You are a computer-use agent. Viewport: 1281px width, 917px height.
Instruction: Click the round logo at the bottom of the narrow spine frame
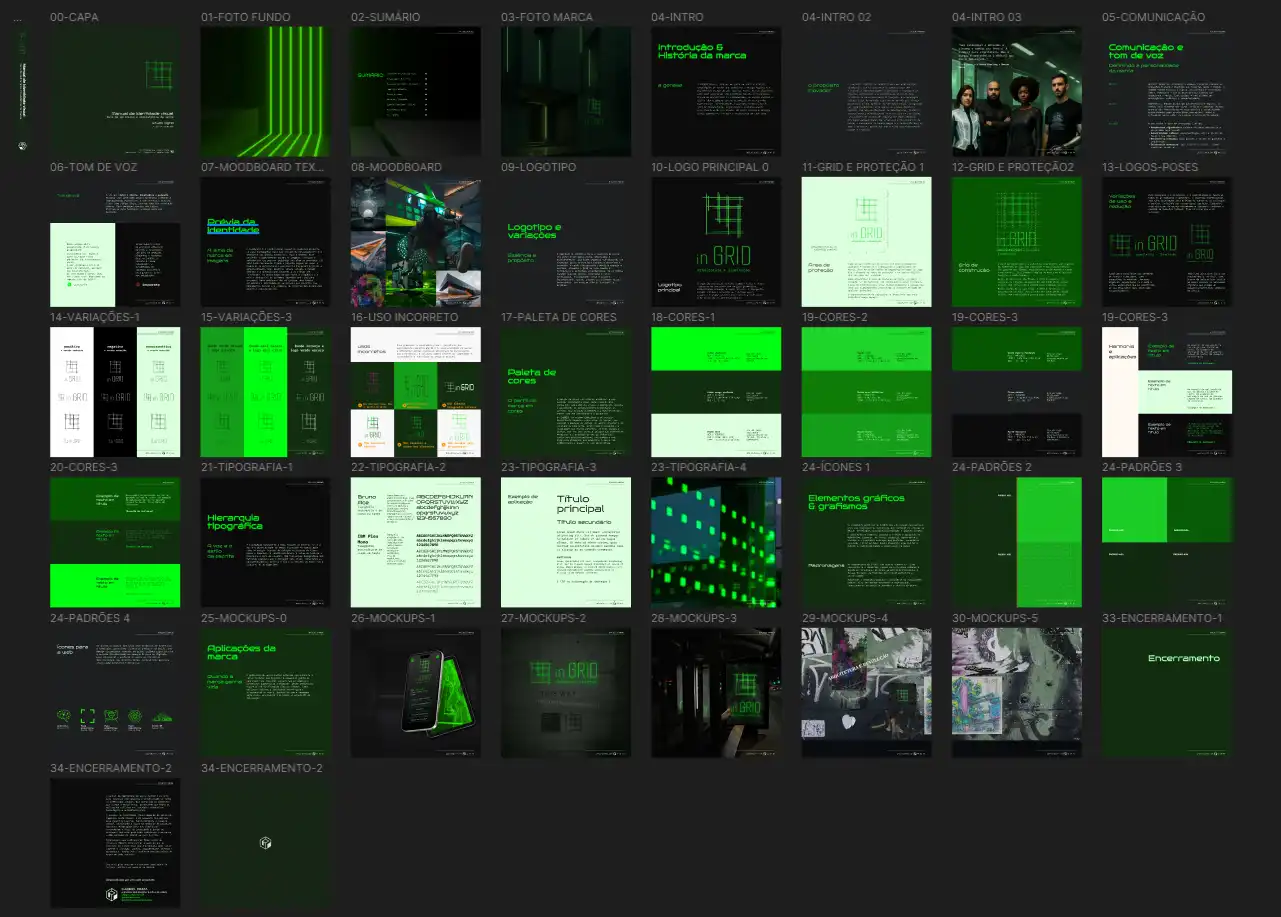tap(22, 145)
